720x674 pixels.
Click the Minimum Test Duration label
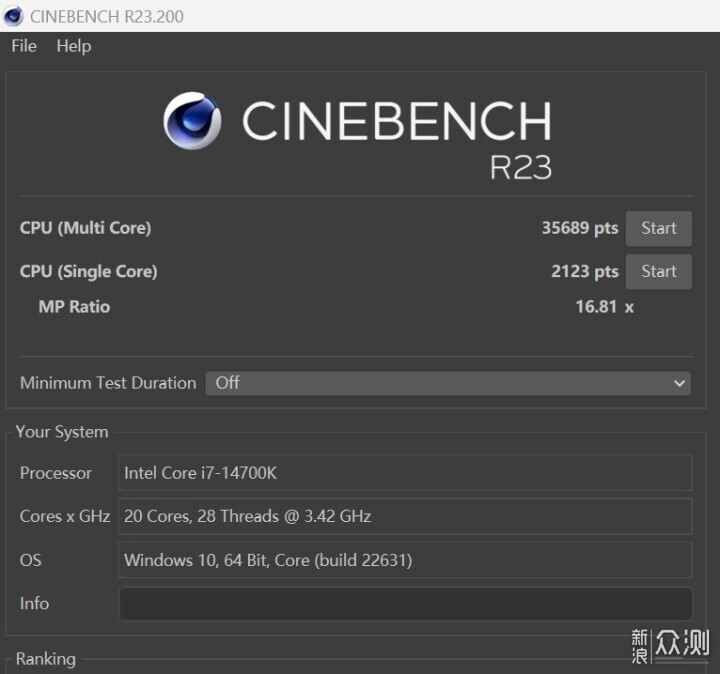108,383
